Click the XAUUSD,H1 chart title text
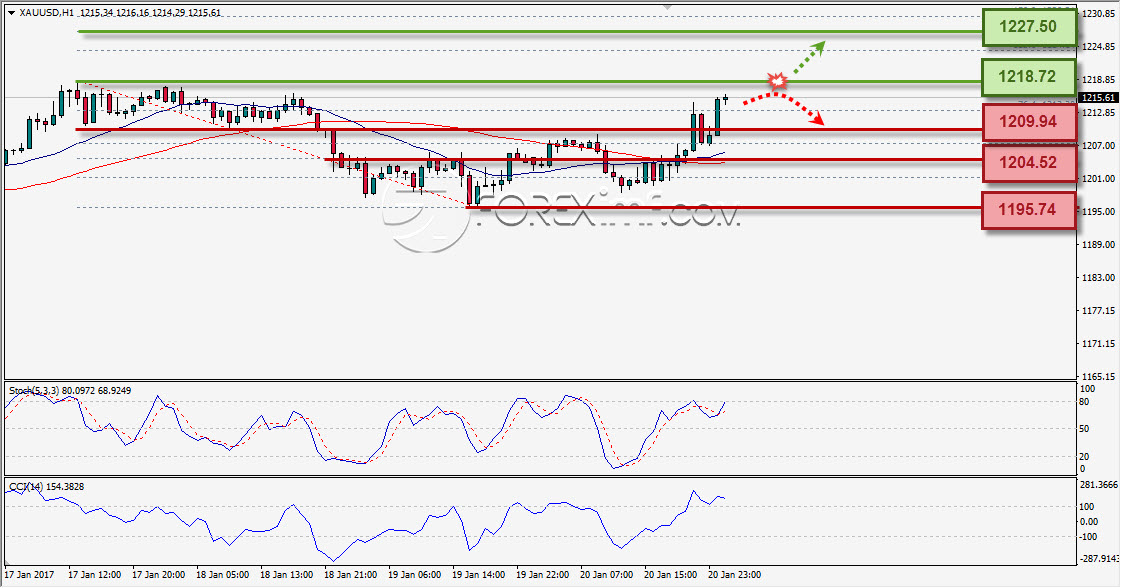The width and height of the screenshot is (1121, 588). [46, 13]
